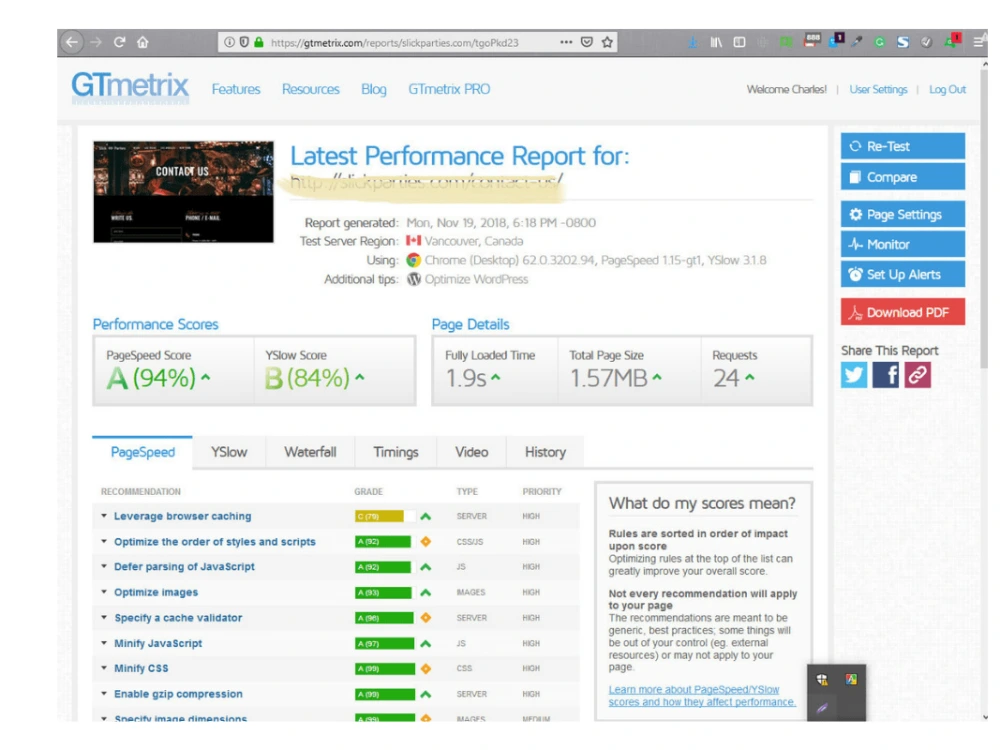Click the Monitor button
The image size is (1000, 750).
[902, 244]
